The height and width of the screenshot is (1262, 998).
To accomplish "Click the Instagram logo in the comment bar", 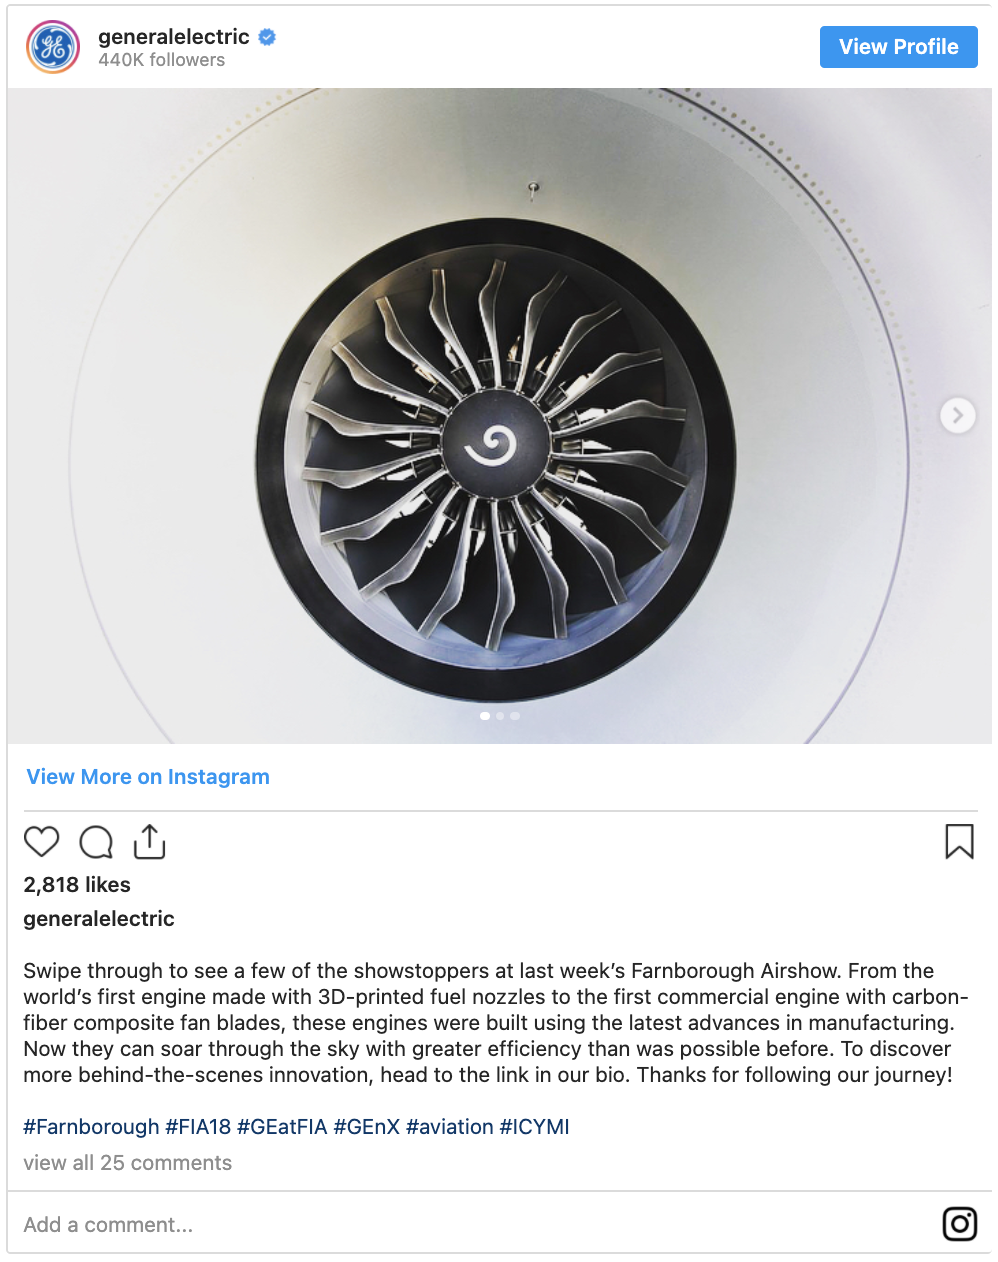I will click(x=960, y=1223).
